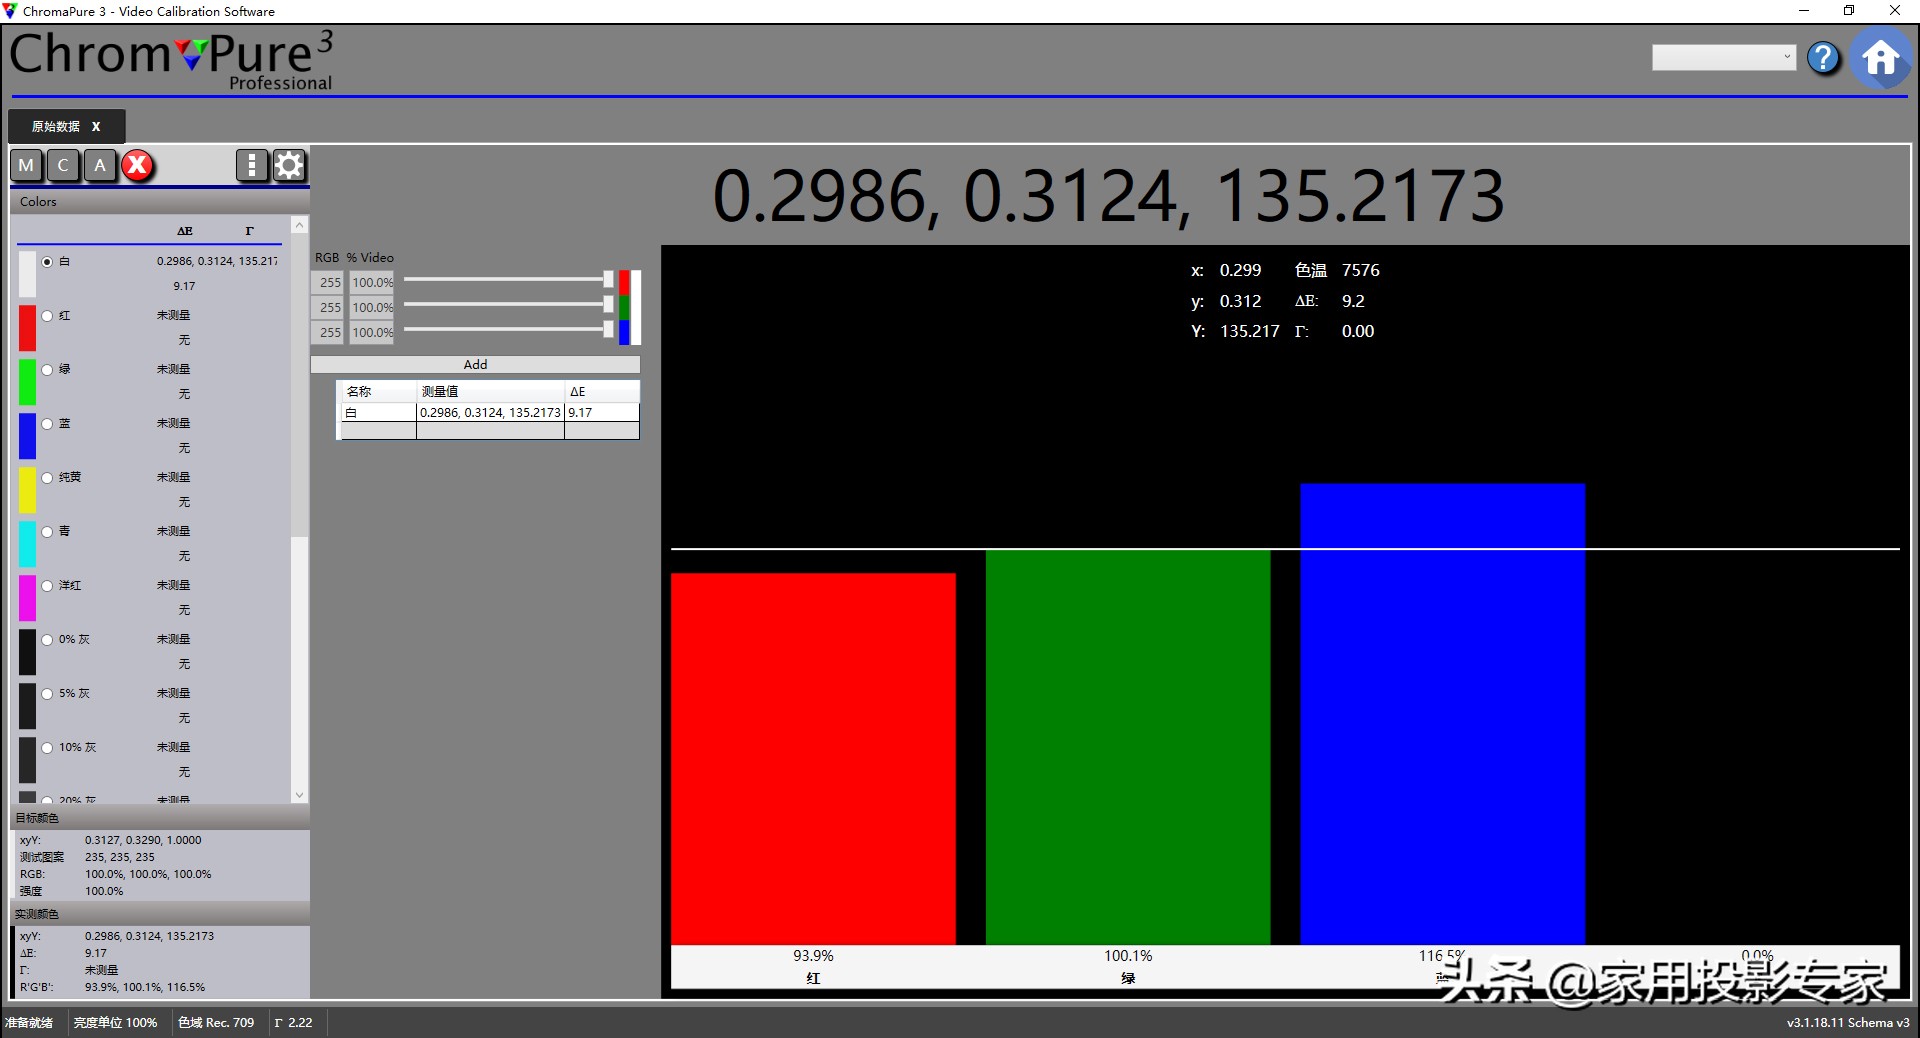Click the 93.9% red bar label
Screen dimensions: 1920x1038
813,957
